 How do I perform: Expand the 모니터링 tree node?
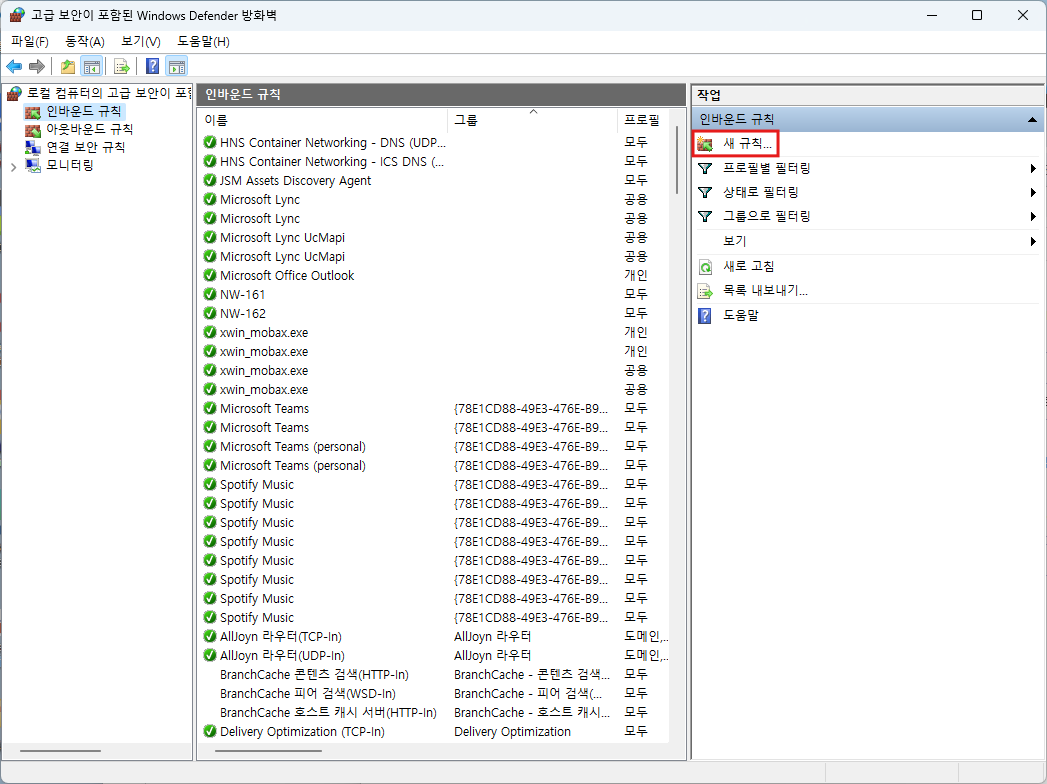[13, 166]
